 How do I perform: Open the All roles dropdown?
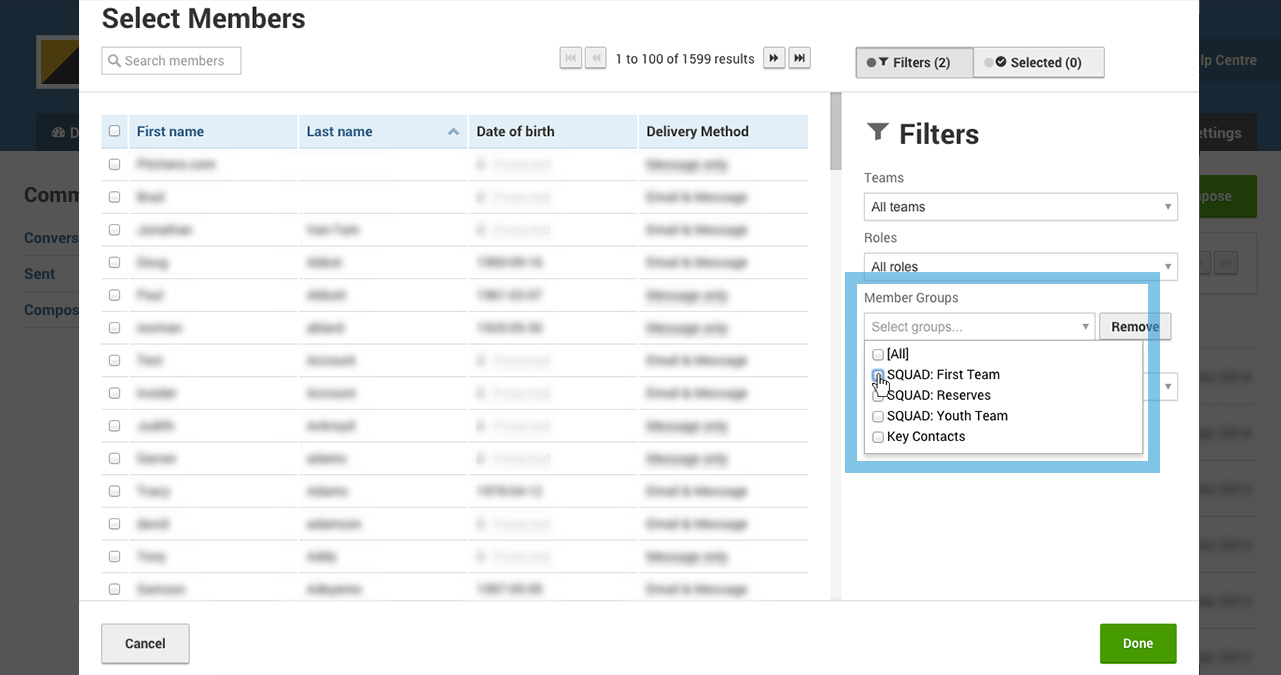[1021, 266]
